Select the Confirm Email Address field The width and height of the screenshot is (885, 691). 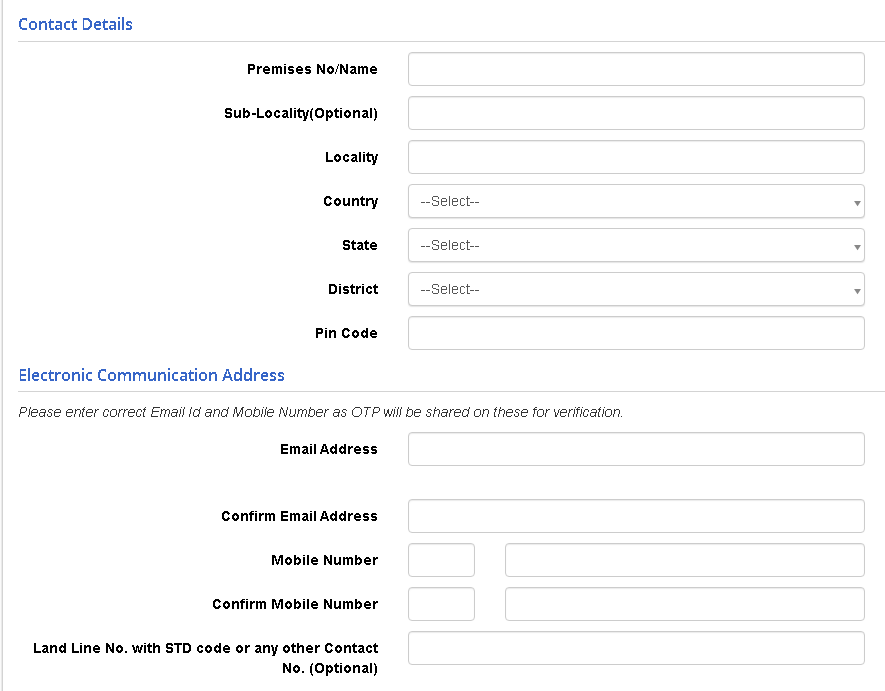636,516
